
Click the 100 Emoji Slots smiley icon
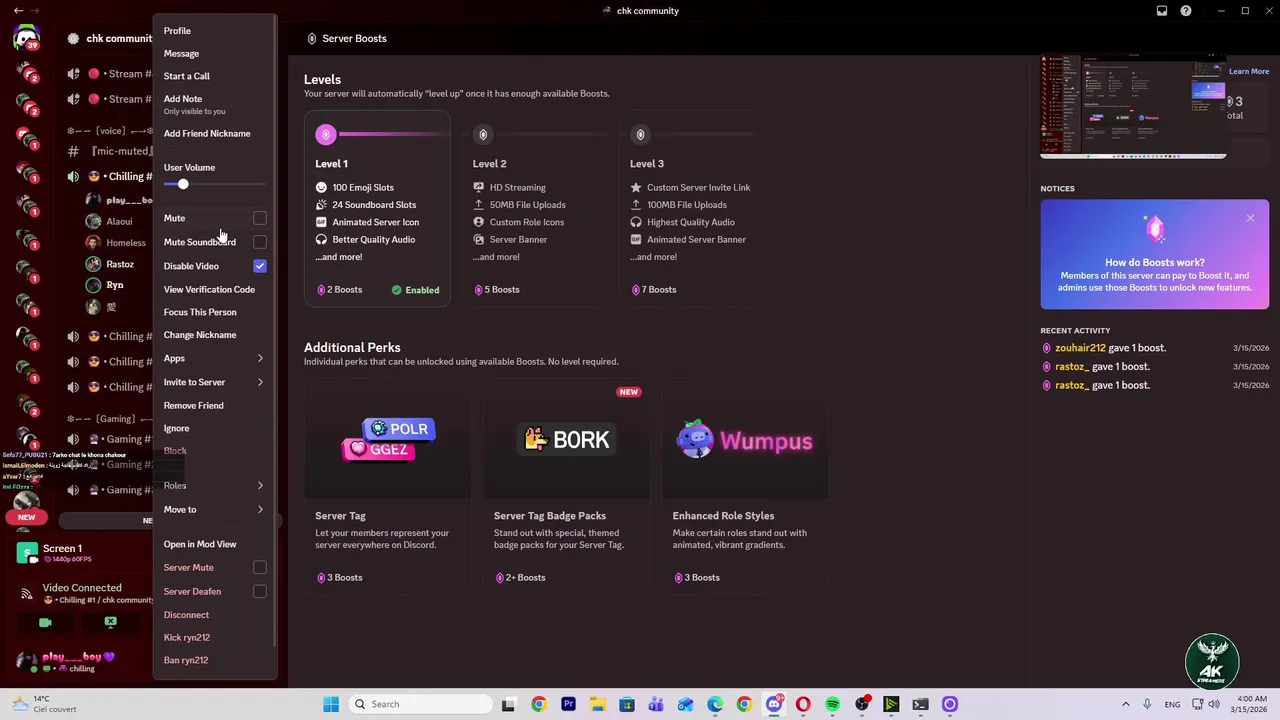(x=321, y=187)
